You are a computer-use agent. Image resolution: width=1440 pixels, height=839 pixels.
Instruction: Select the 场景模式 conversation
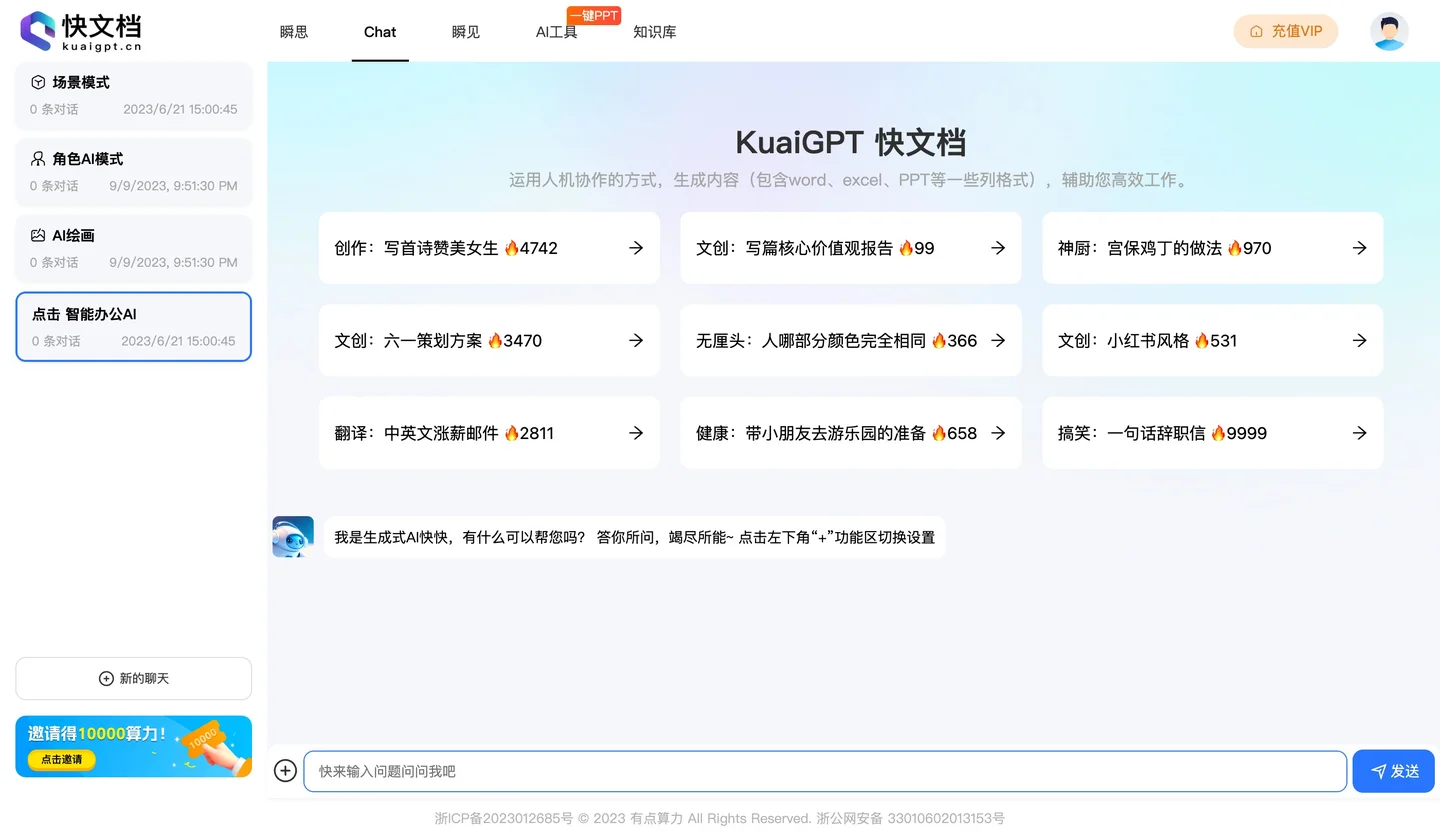pyautogui.click(x=134, y=96)
